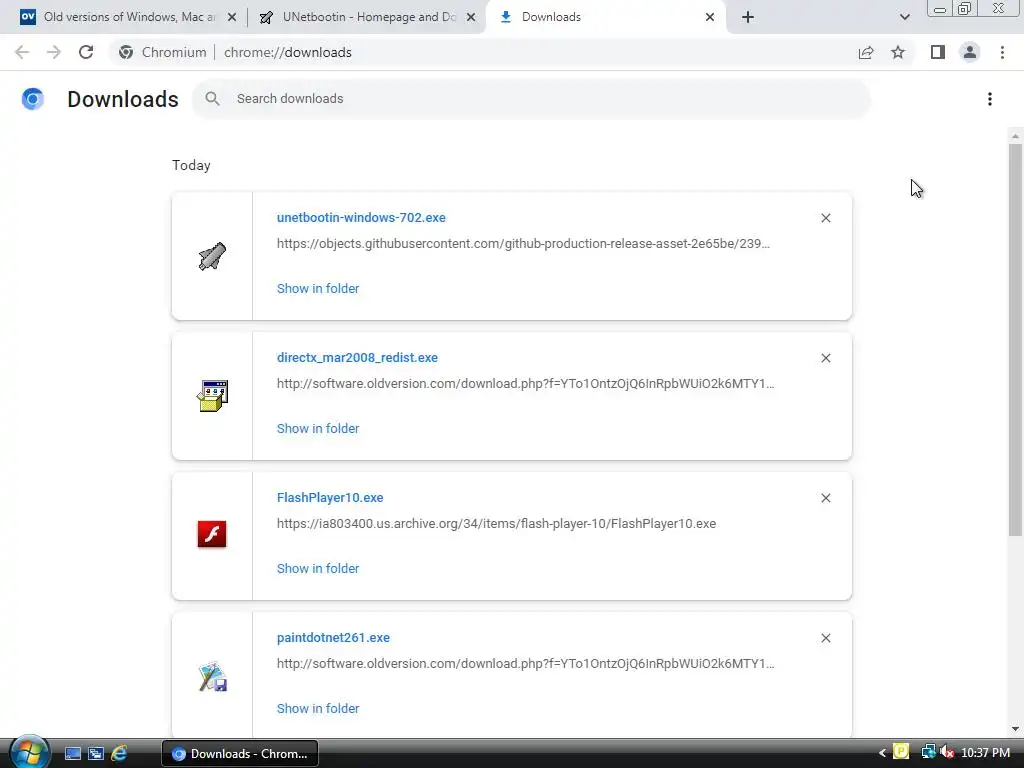Click the paintdotnet file icon

(x=212, y=677)
